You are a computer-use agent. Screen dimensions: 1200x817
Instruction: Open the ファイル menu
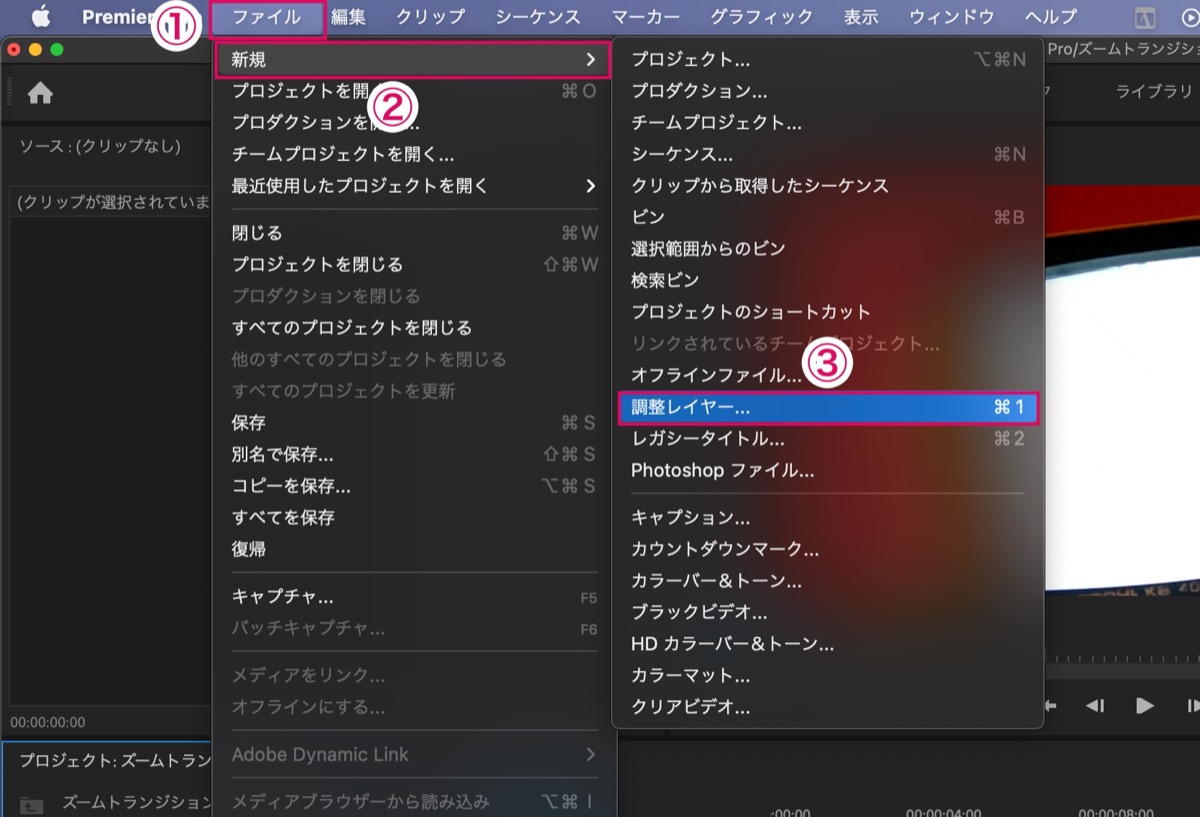click(x=267, y=17)
